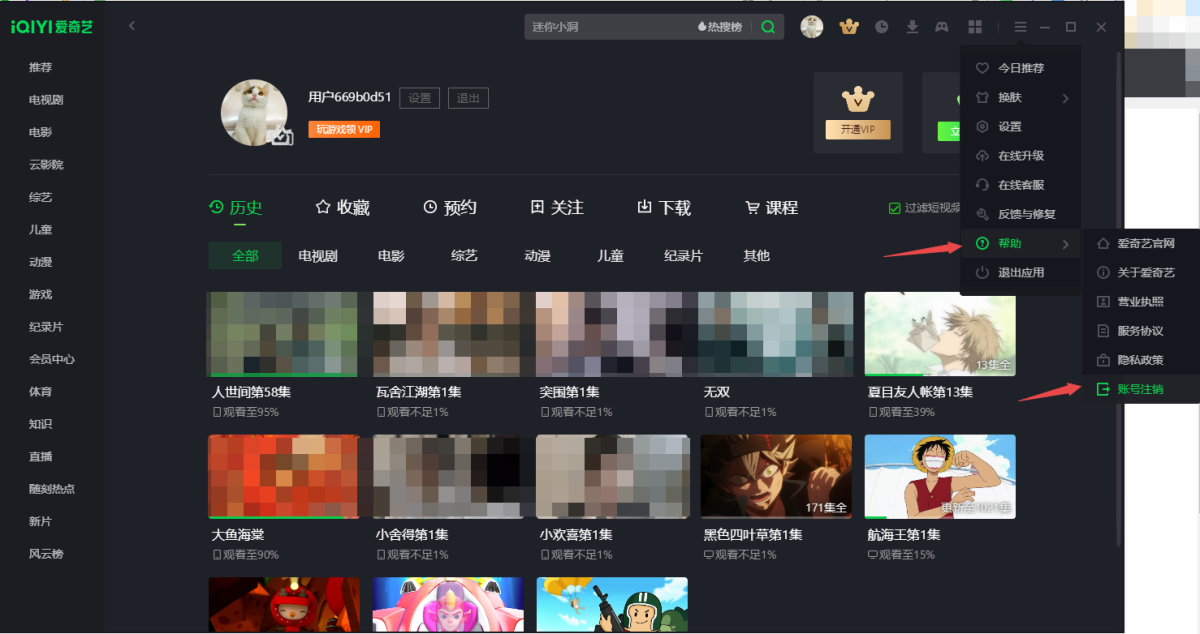Go to 推荐 in the sidebar

40,67
